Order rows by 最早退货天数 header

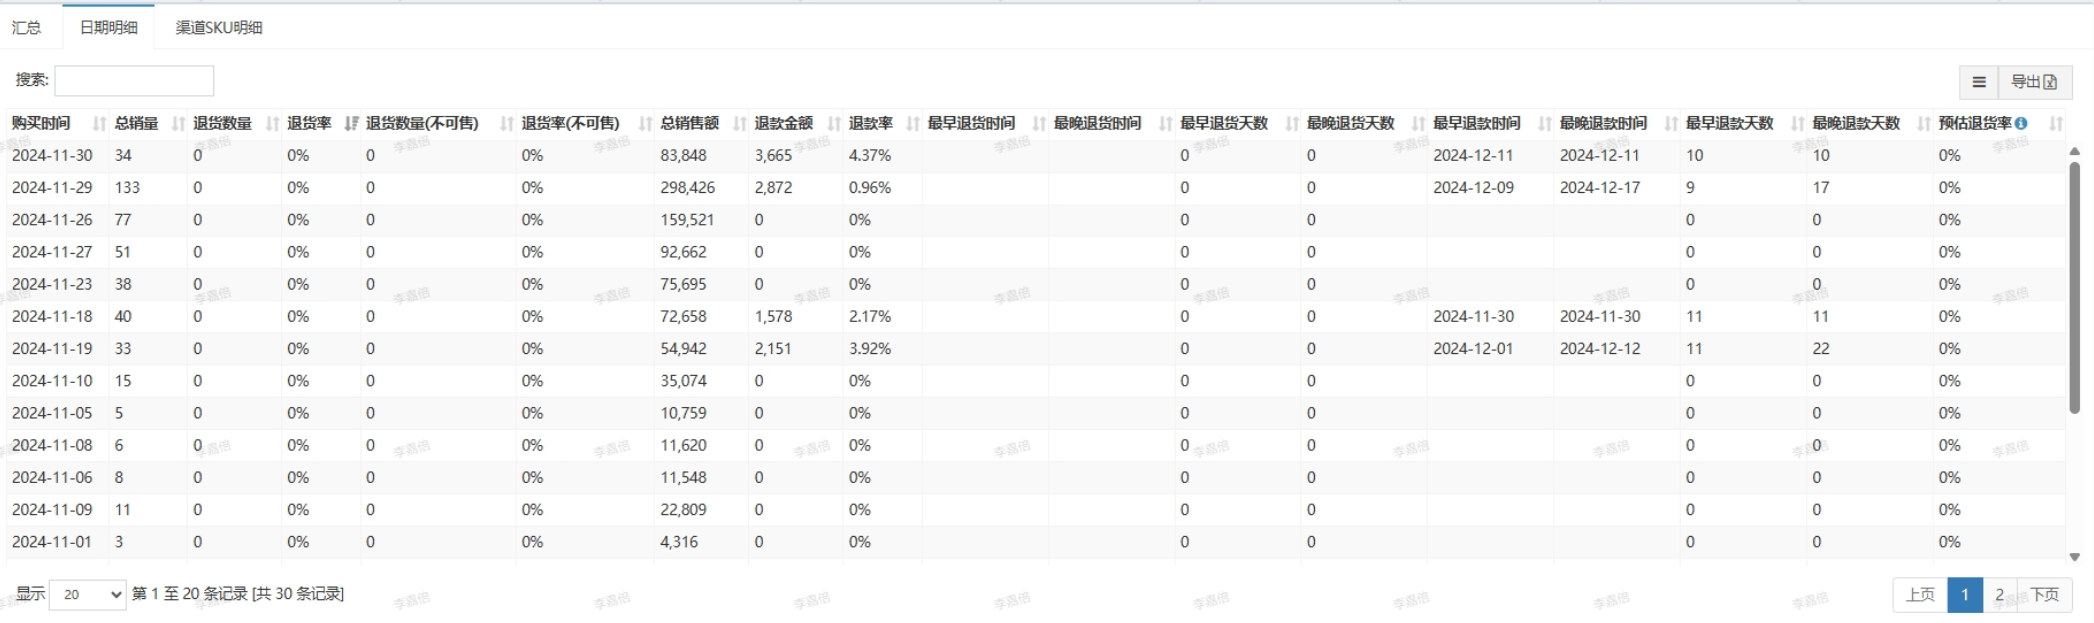coord(1223,123)
